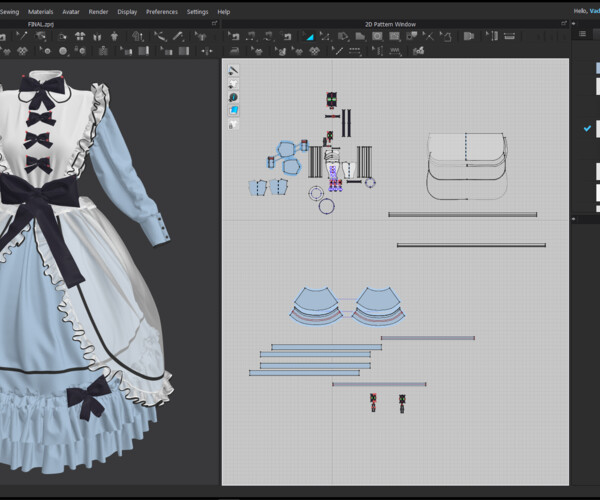Open the Preferences menu
Viewport: 600px width, 500px height.
(x=161, y=12)
